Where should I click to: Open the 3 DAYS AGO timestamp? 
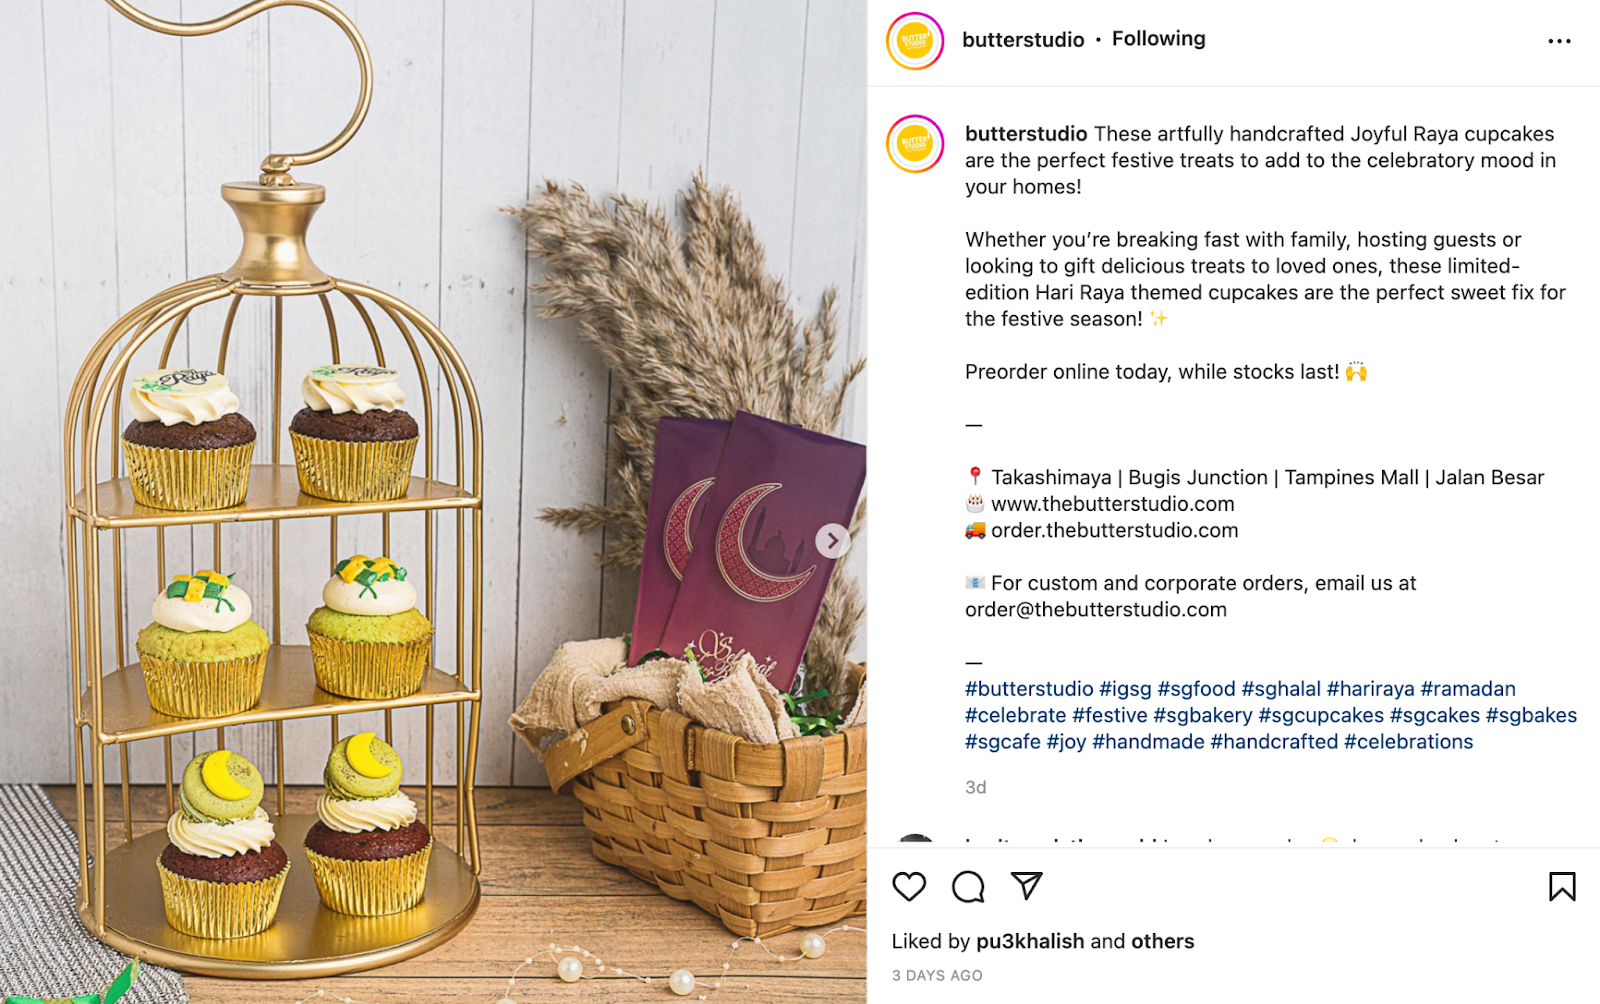[x=937, y=975]
